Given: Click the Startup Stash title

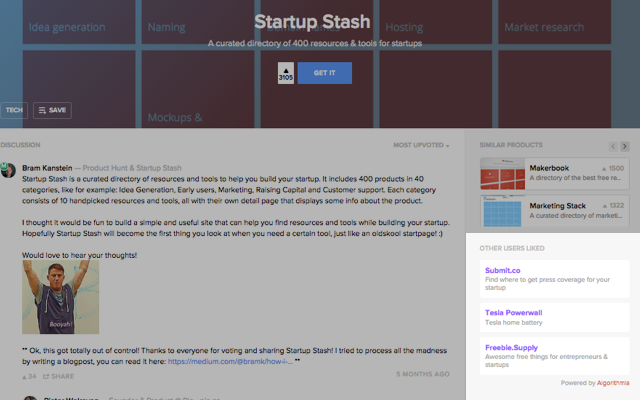Looking at the screenshot, I should pos(312,22).
